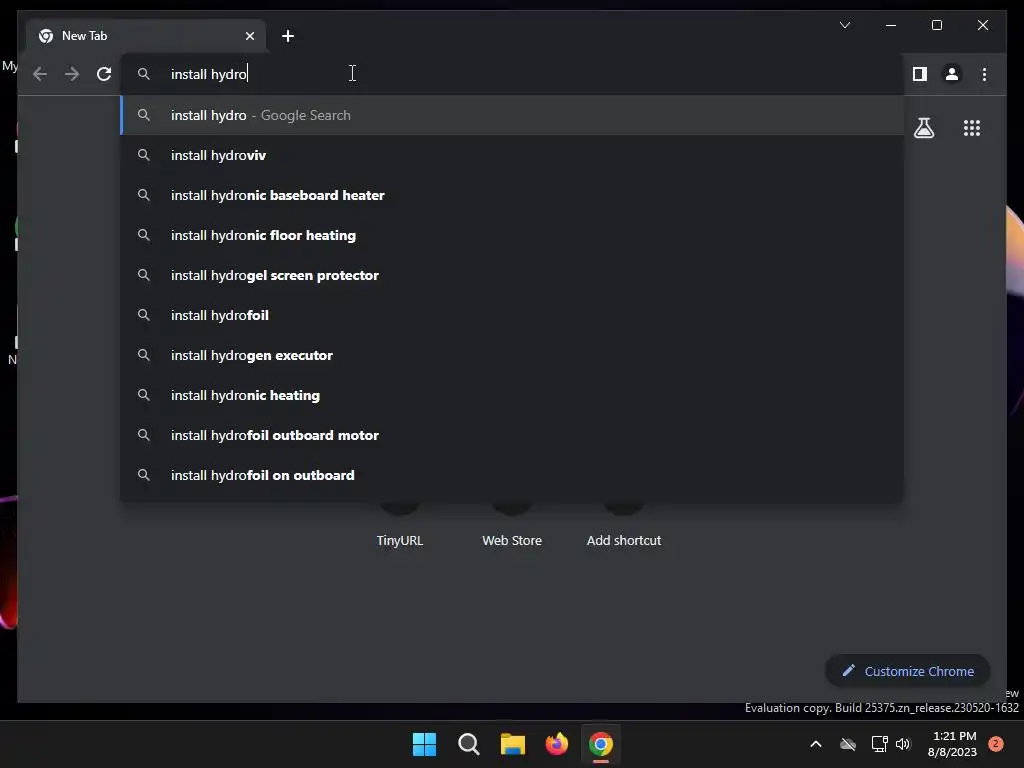Open the Chrome Labs flask icon
Viewport: 1024px width, 768px height.
923,127
